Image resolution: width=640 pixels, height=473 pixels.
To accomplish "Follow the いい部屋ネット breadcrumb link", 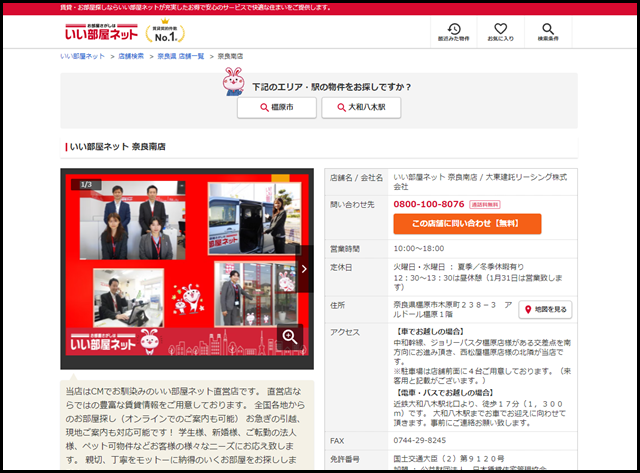I will 82,56.
